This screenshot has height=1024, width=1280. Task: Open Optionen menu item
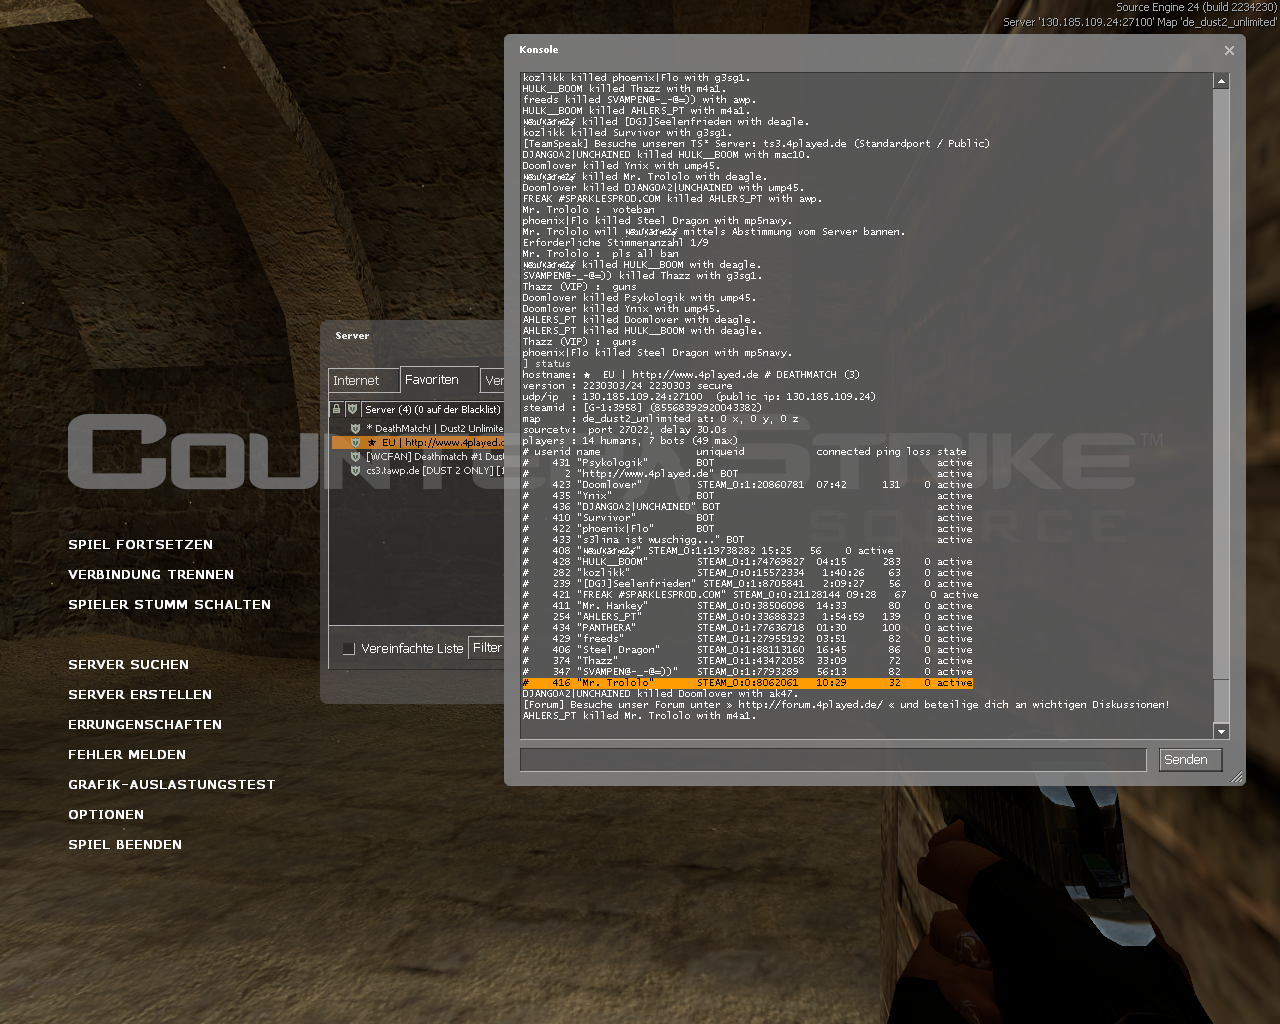(106, 815)
